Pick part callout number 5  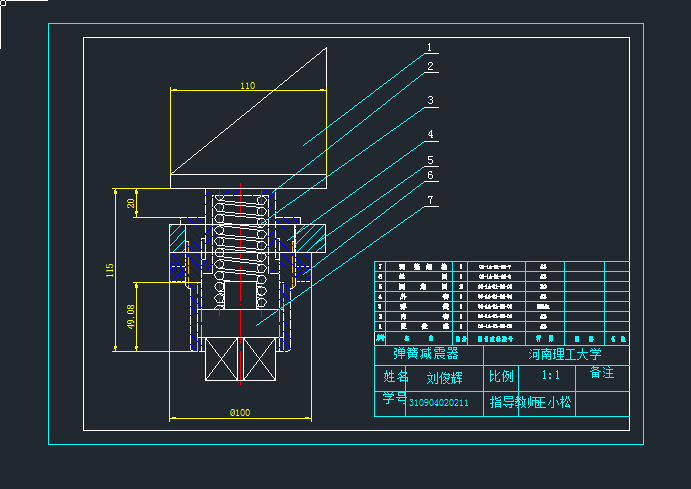429,160
